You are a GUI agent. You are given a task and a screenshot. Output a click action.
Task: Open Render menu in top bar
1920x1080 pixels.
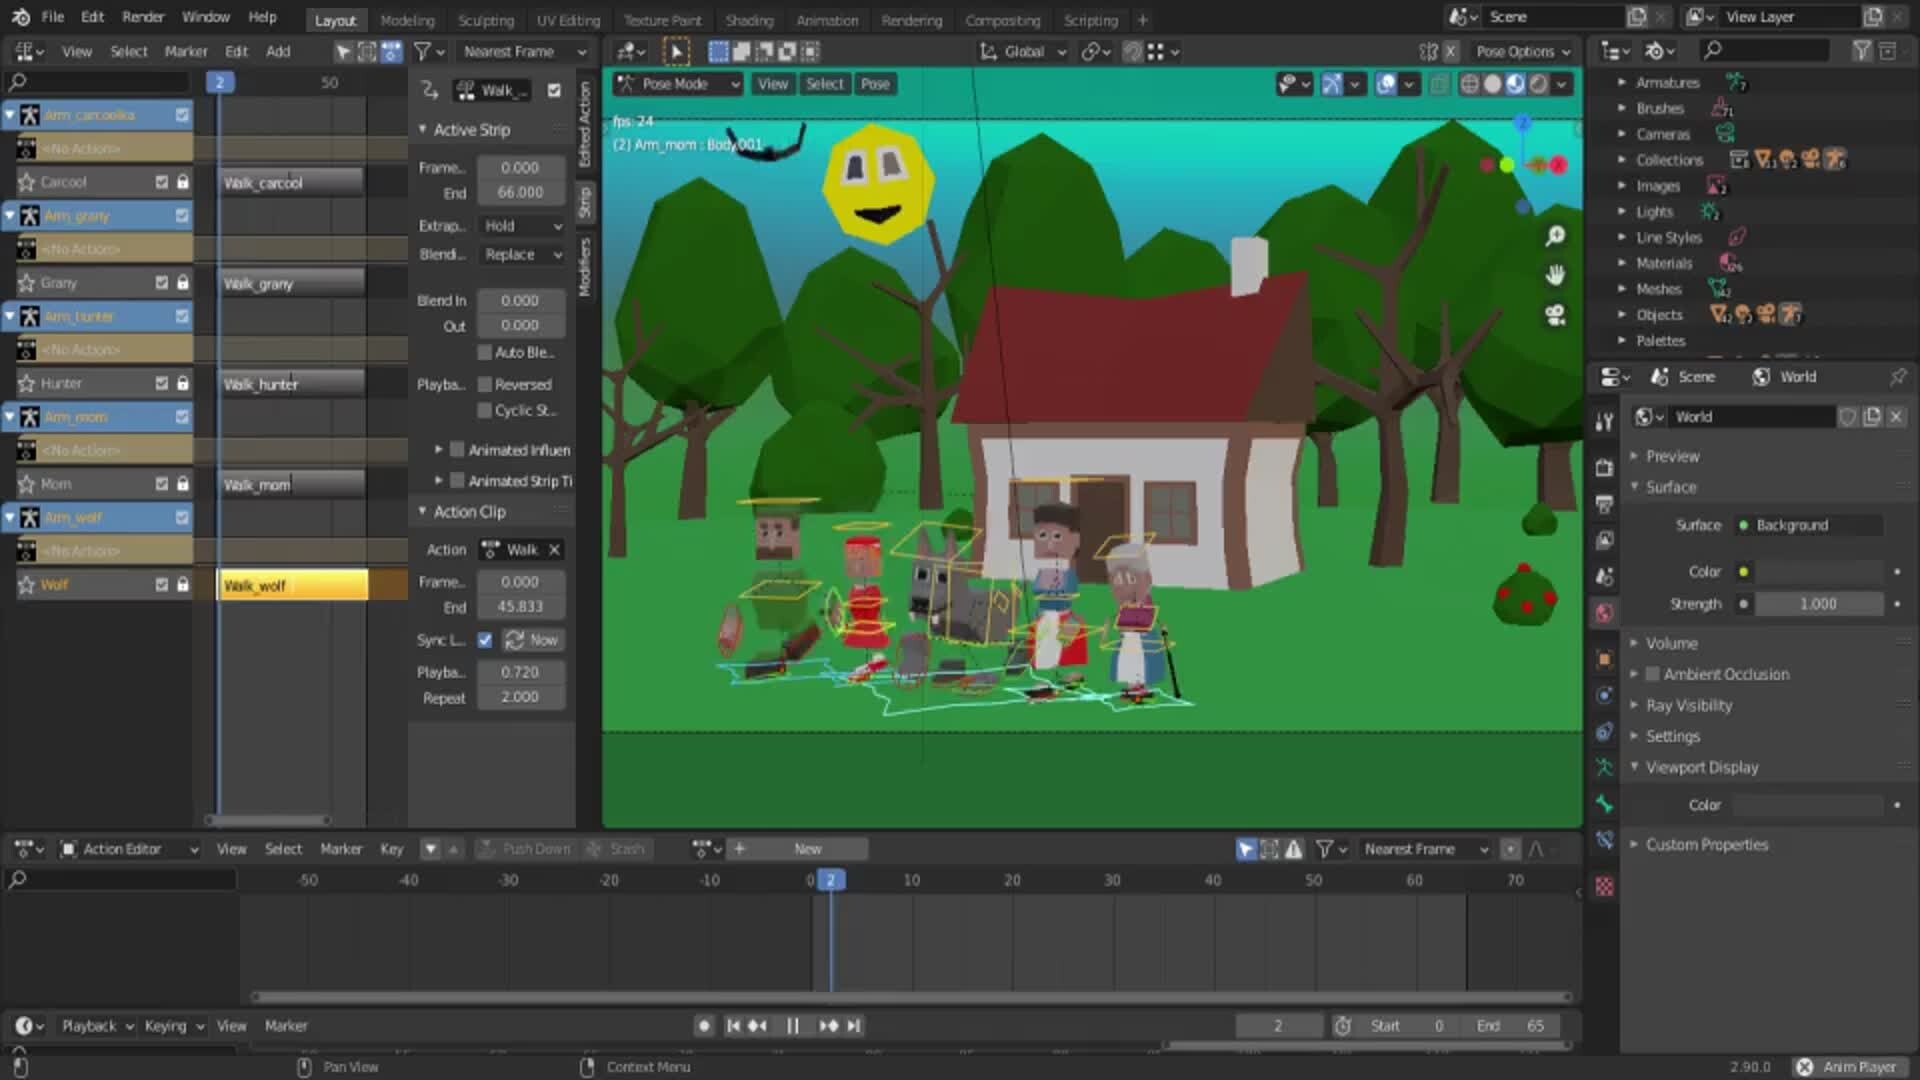click(x=143, y=17)
